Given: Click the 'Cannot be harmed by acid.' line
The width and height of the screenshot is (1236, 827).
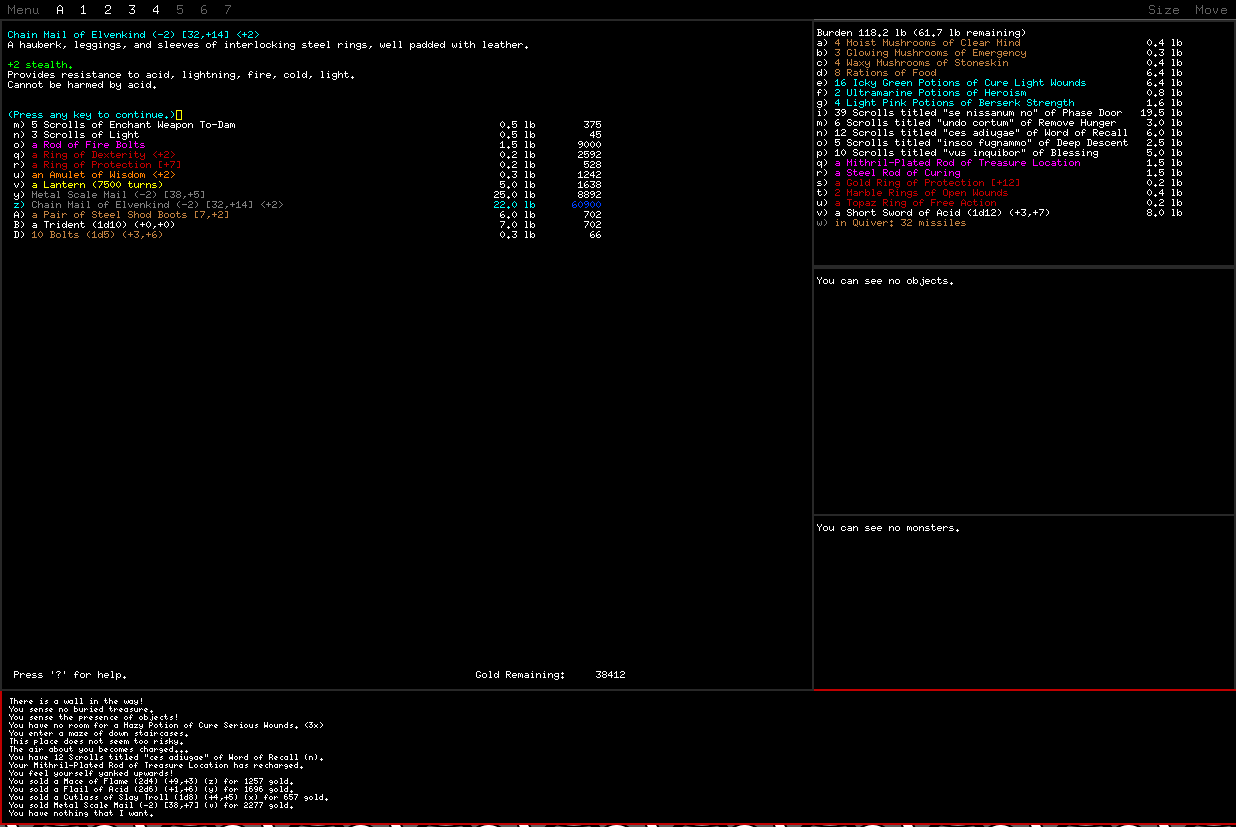Looking at the screenshot, I should point(82,85).
